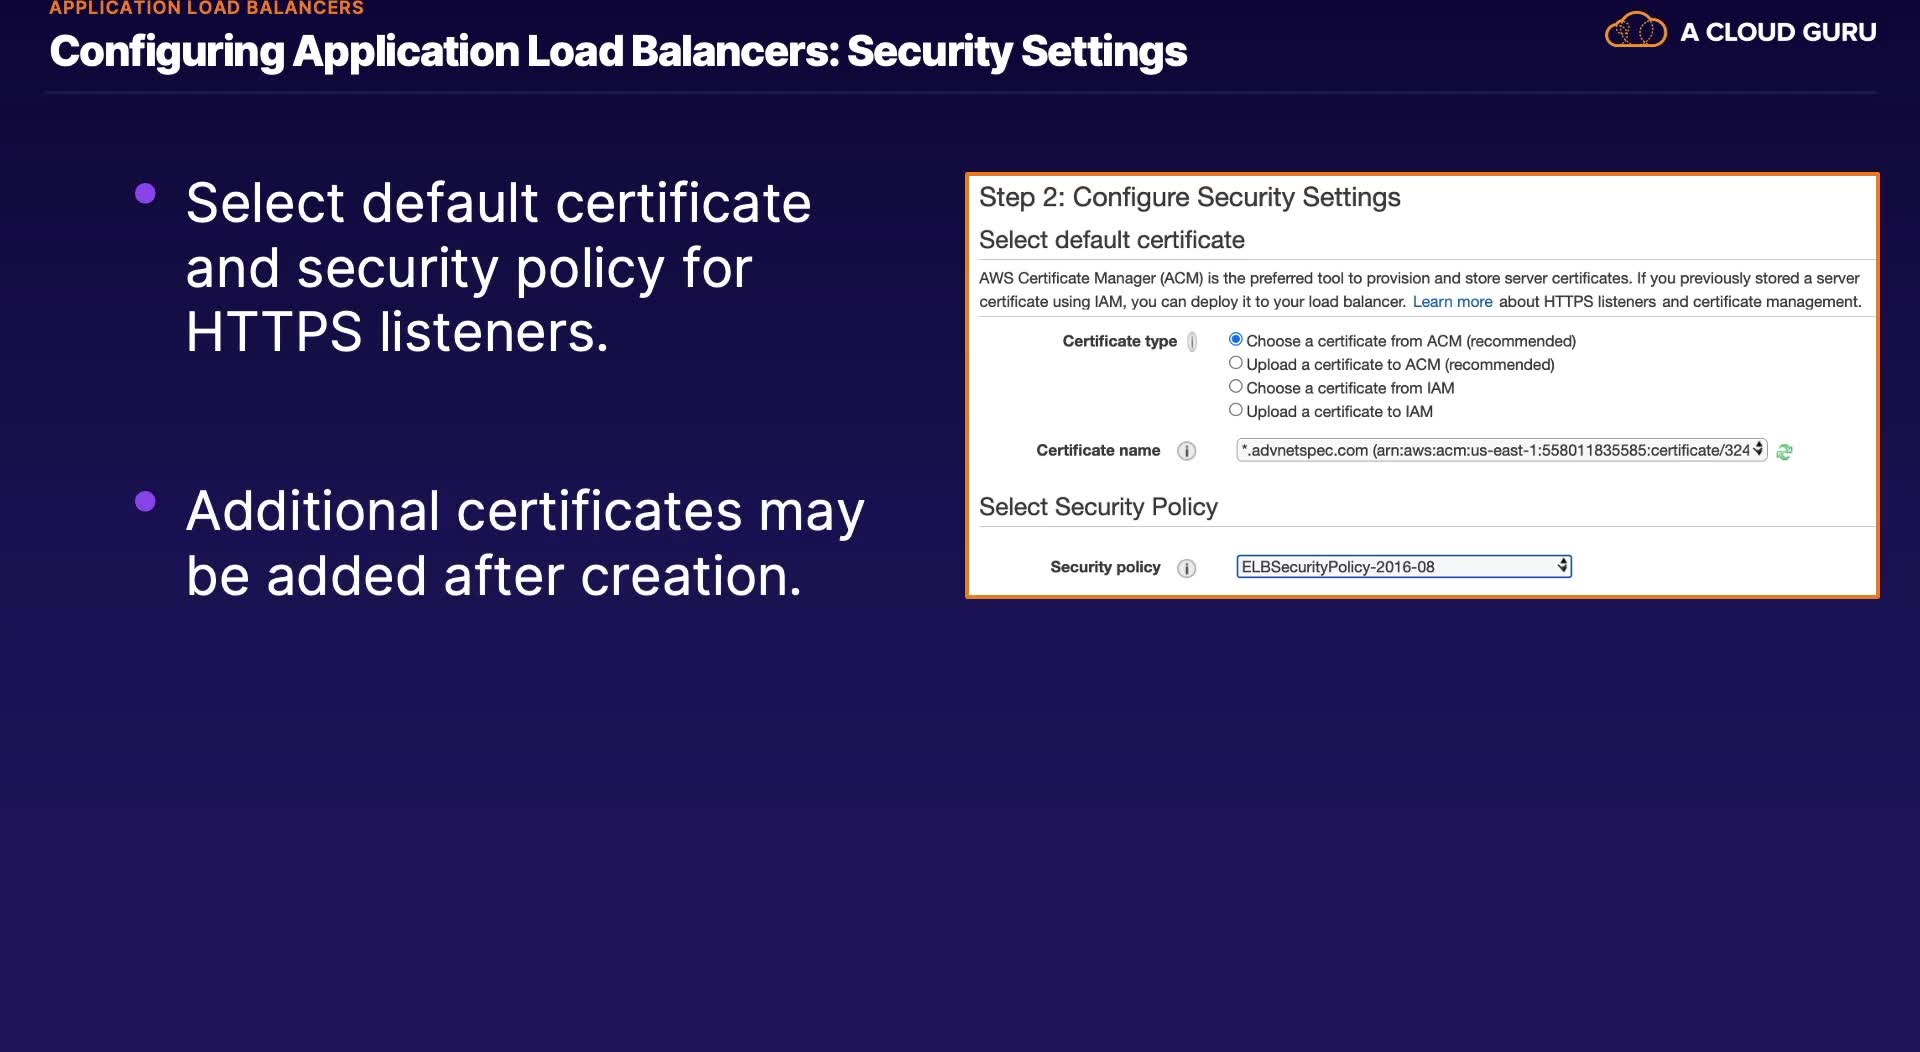Choose the 'Choose a certificate from IAM' radio
This screenshot has height=1052, width=1920.
click(1236, 387)
